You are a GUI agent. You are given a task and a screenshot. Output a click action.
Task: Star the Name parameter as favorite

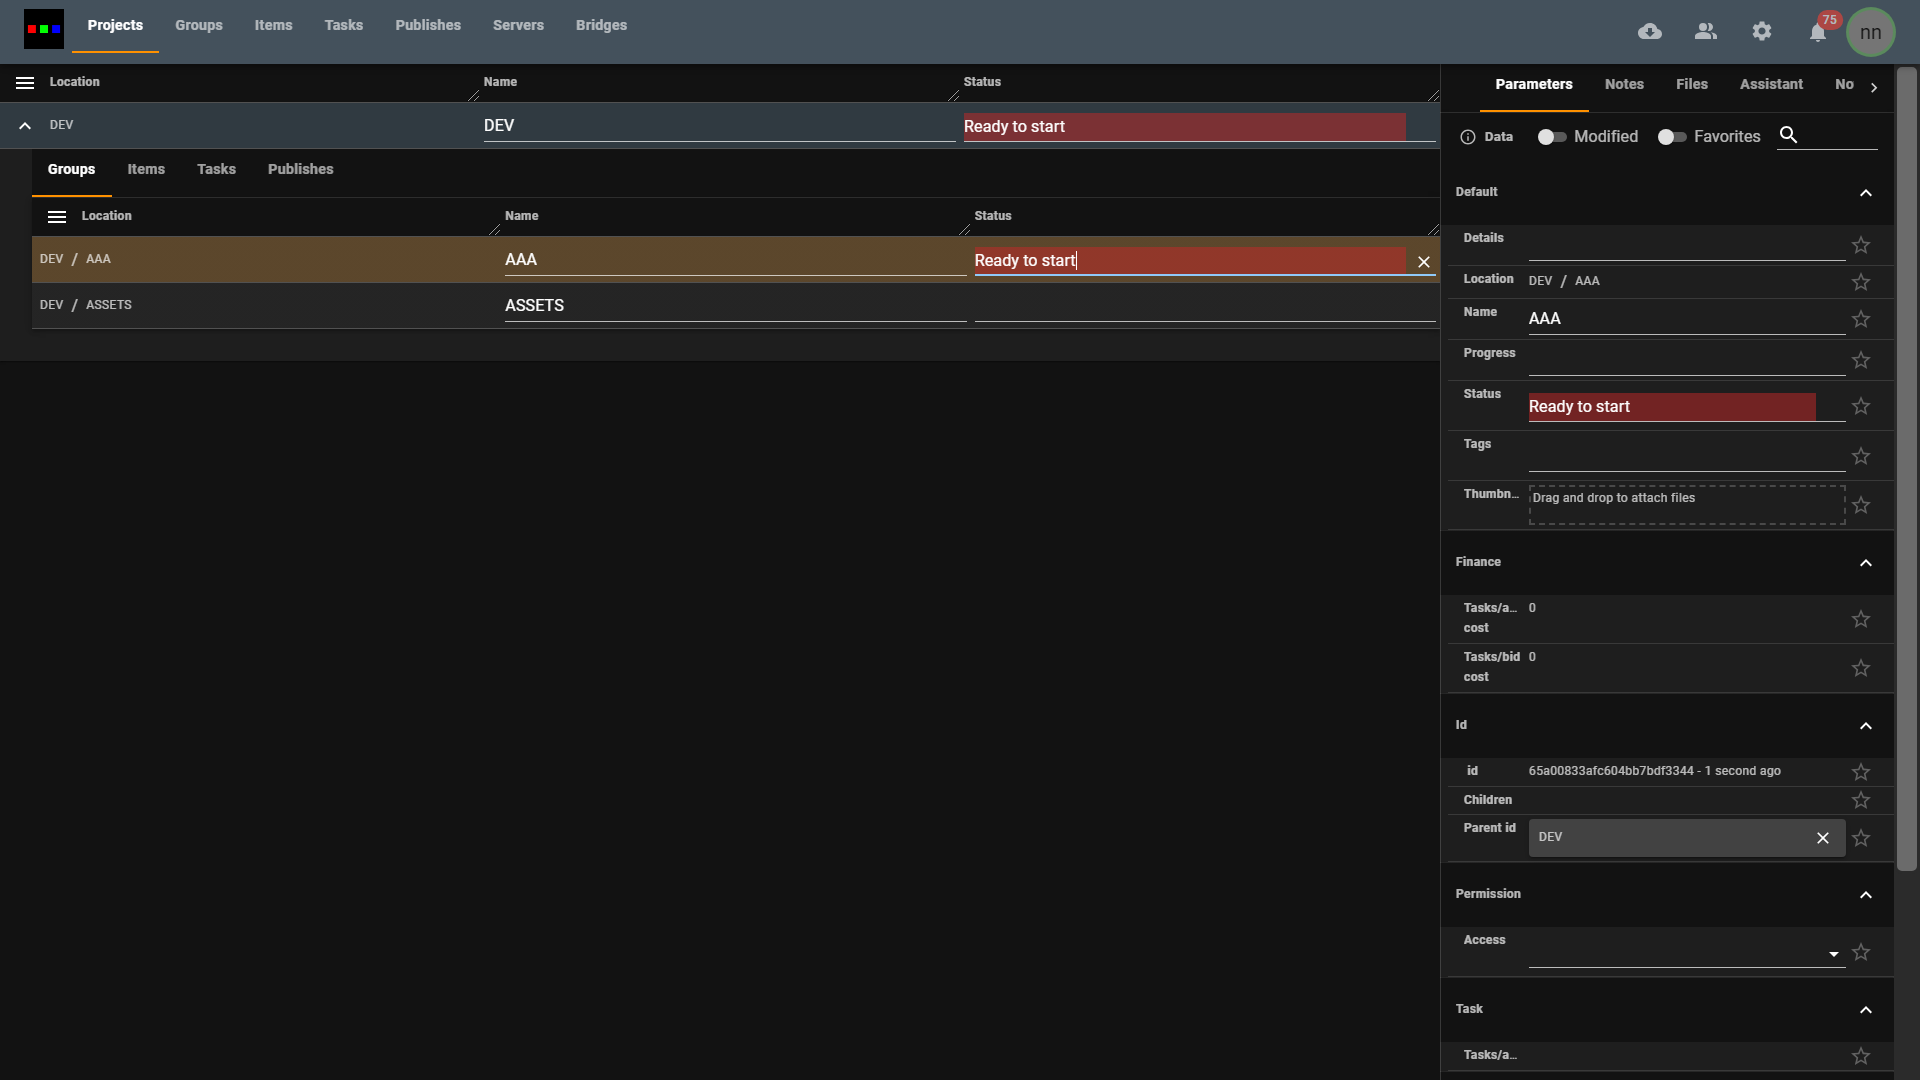pos(1861,319)
